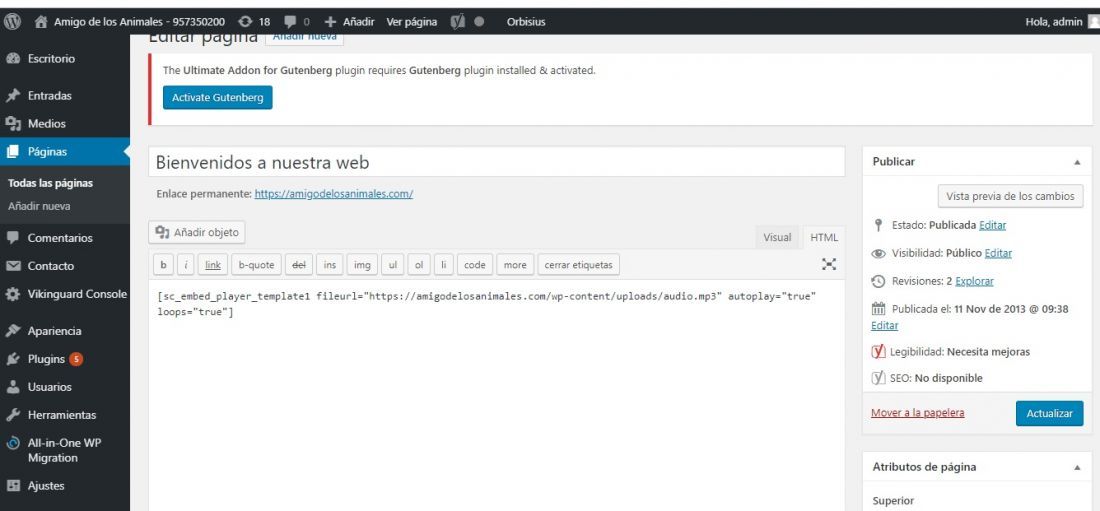
Task: Select the HTML editor tab
Action: [x=824, y=237]
